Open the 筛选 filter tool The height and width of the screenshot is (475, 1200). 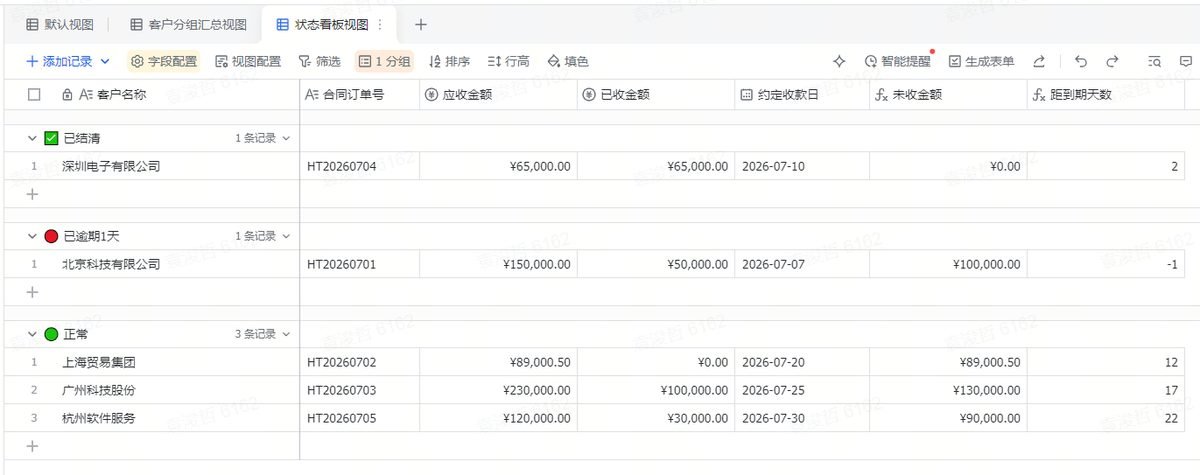319,62
